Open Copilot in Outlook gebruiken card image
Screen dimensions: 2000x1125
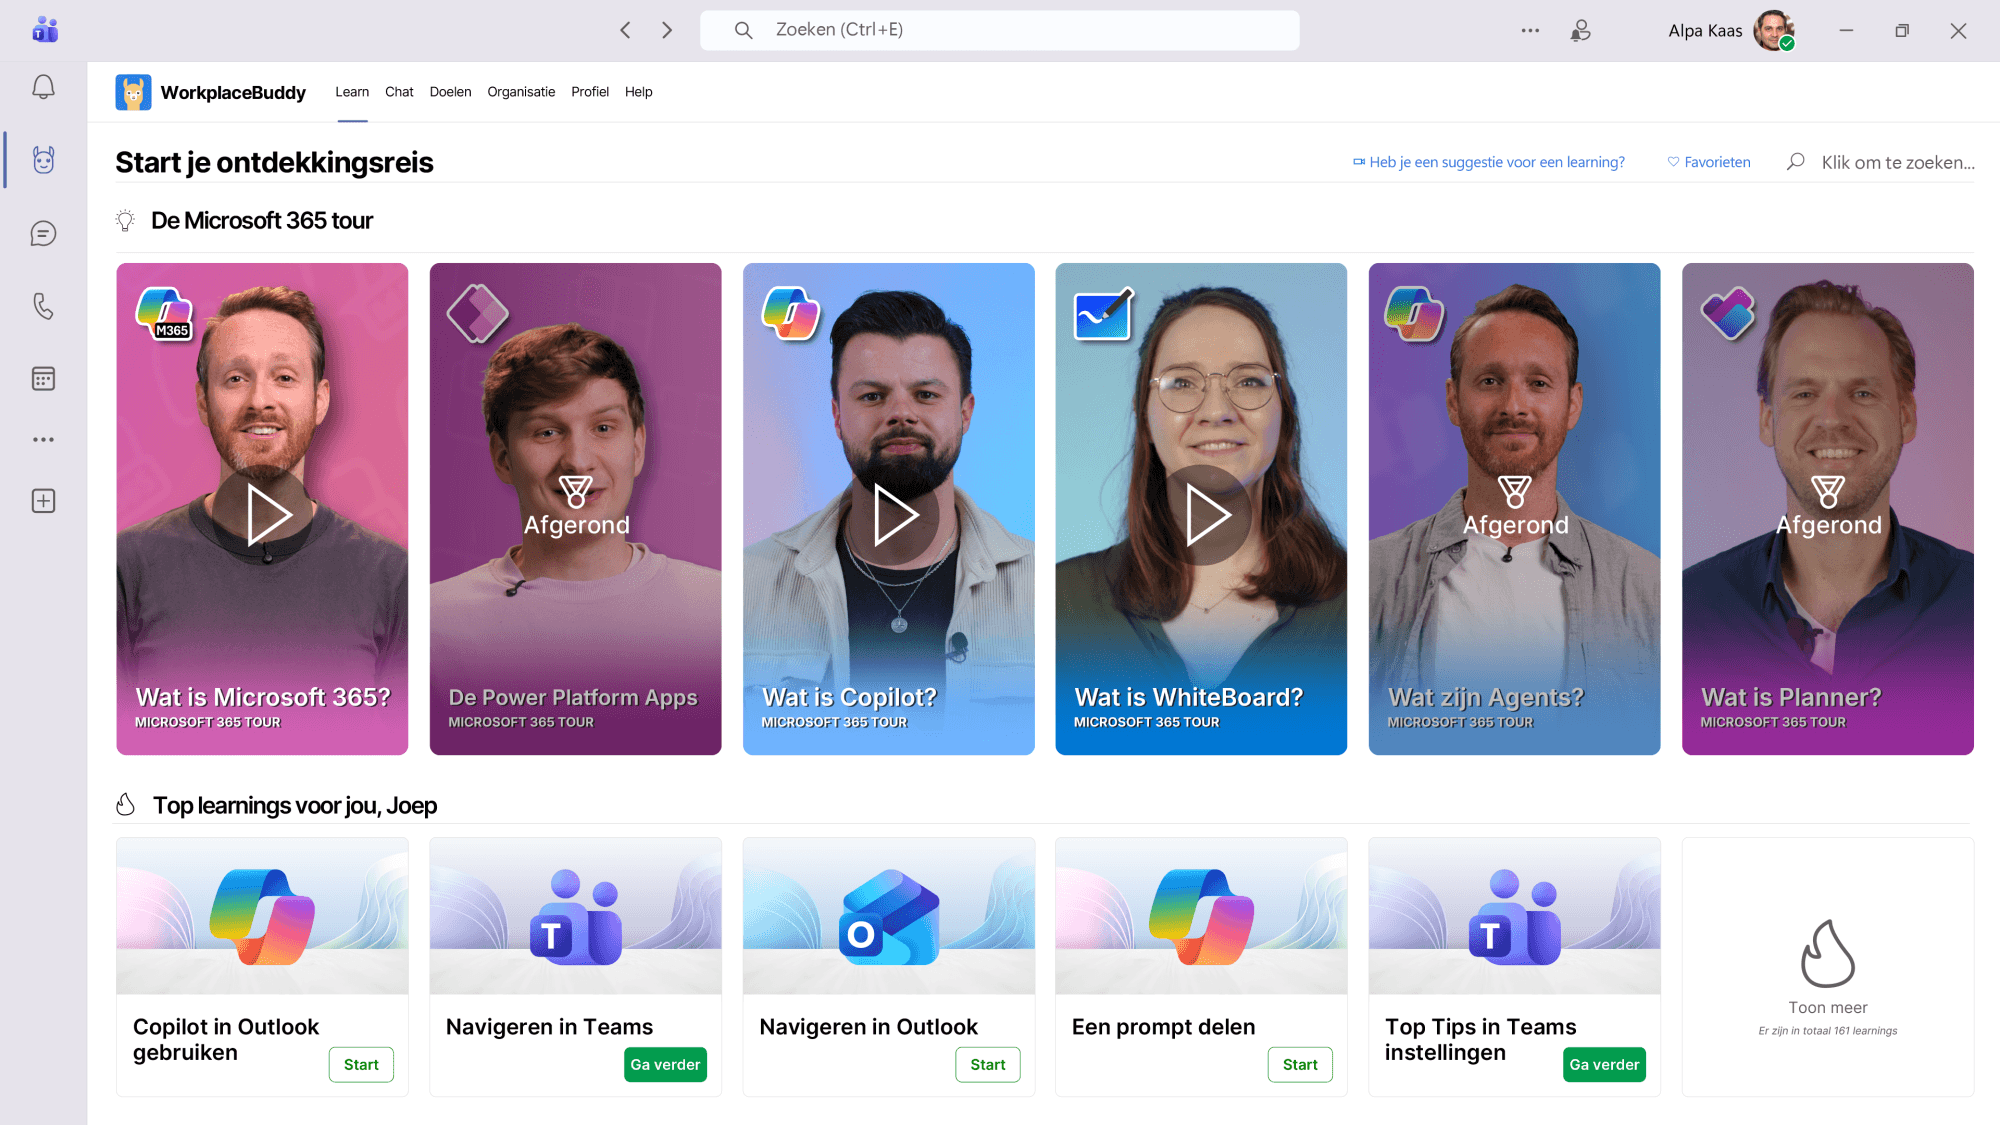[262, 916]
